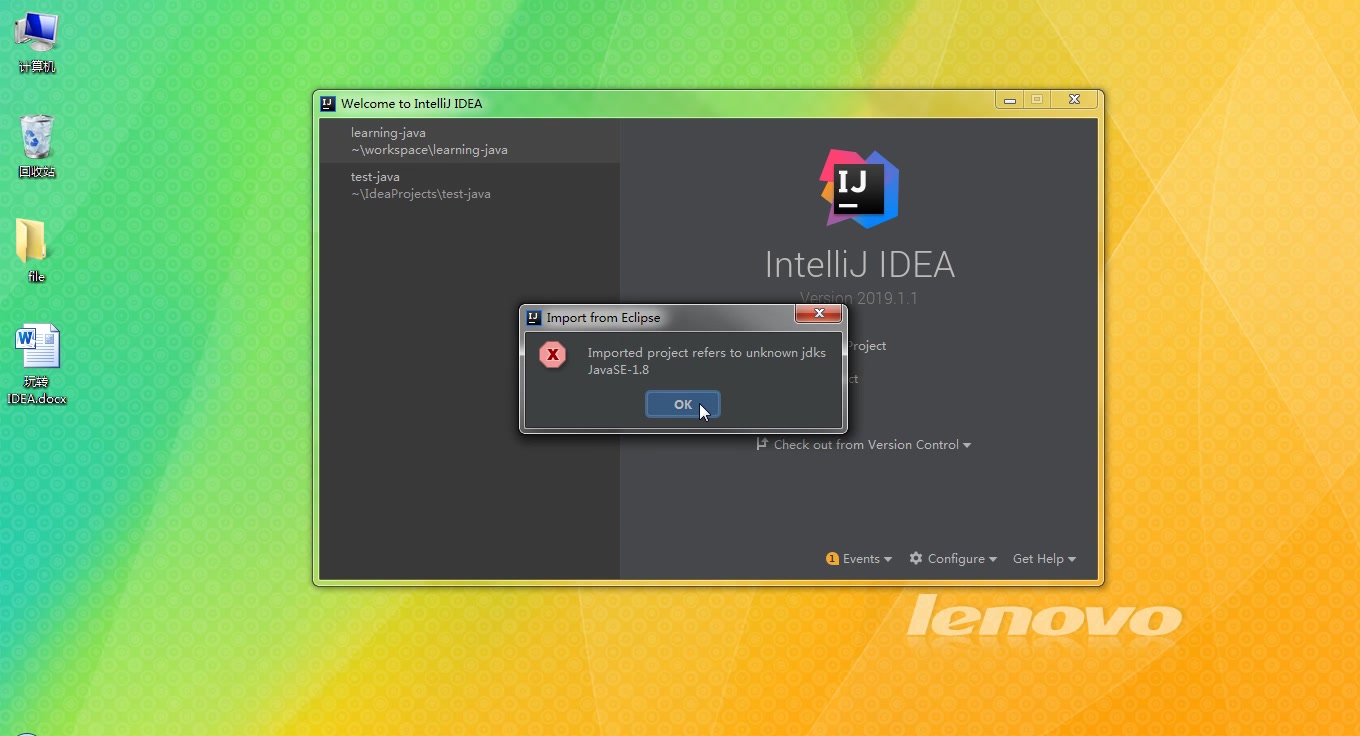Maximize the Welcome to IntelliJ IDEA window
This screenshot has height=736, width=1360.
pos(1037,99)
